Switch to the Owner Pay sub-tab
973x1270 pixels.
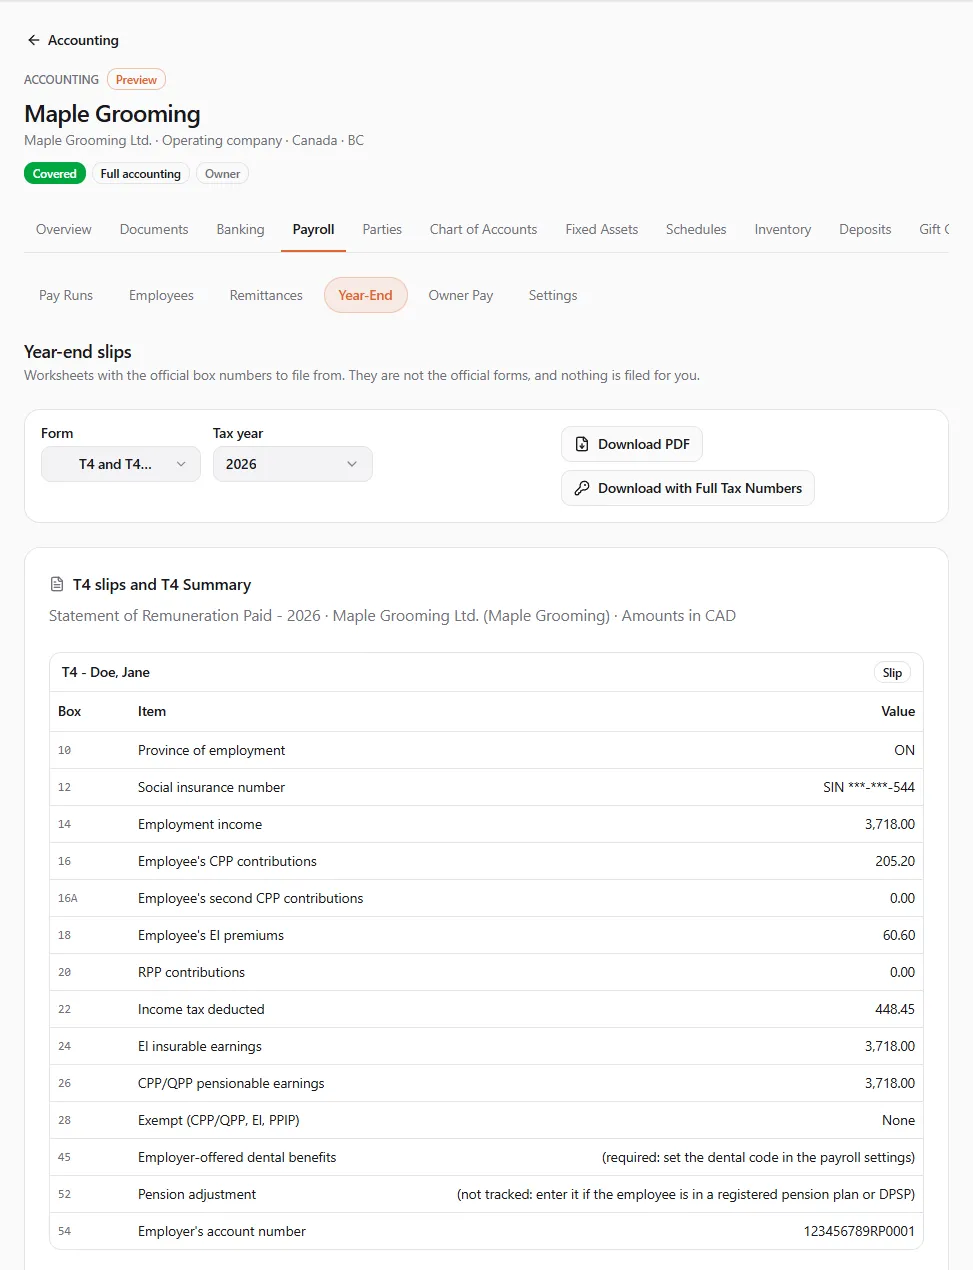(x=461, y=295)
